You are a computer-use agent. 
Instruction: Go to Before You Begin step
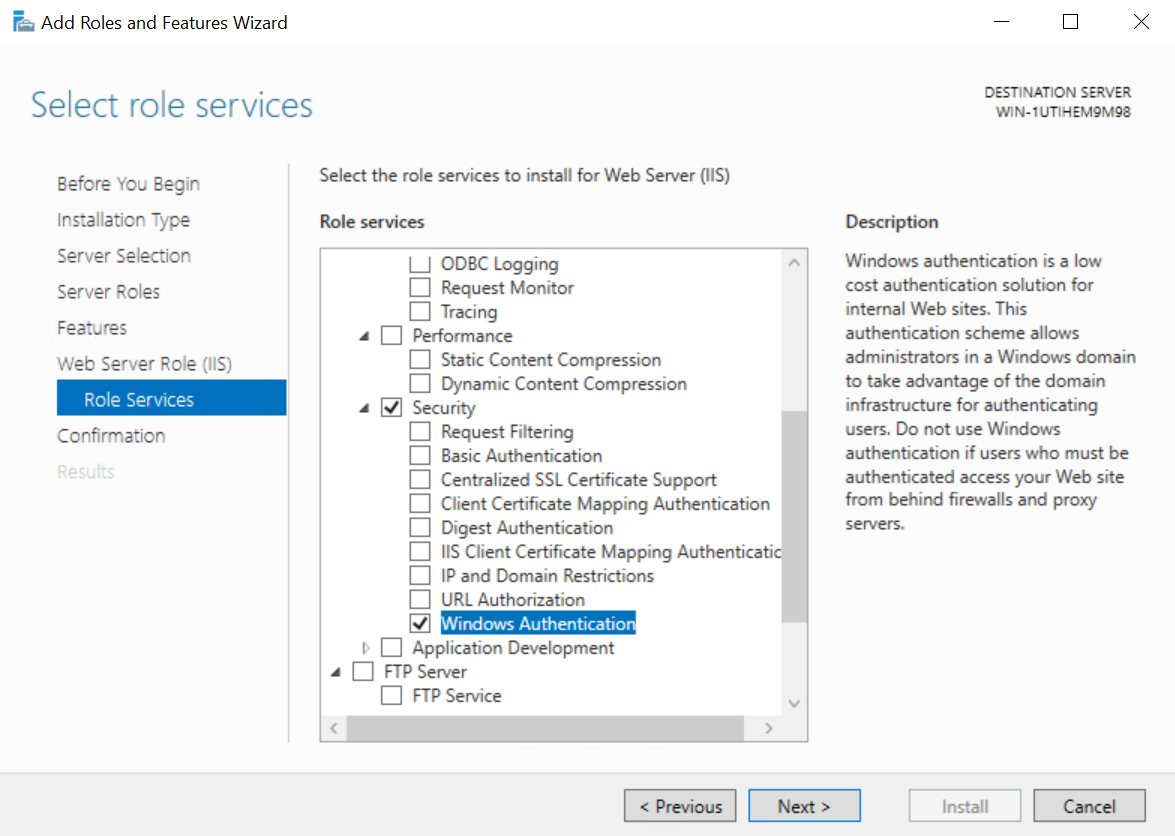[128, 184]
